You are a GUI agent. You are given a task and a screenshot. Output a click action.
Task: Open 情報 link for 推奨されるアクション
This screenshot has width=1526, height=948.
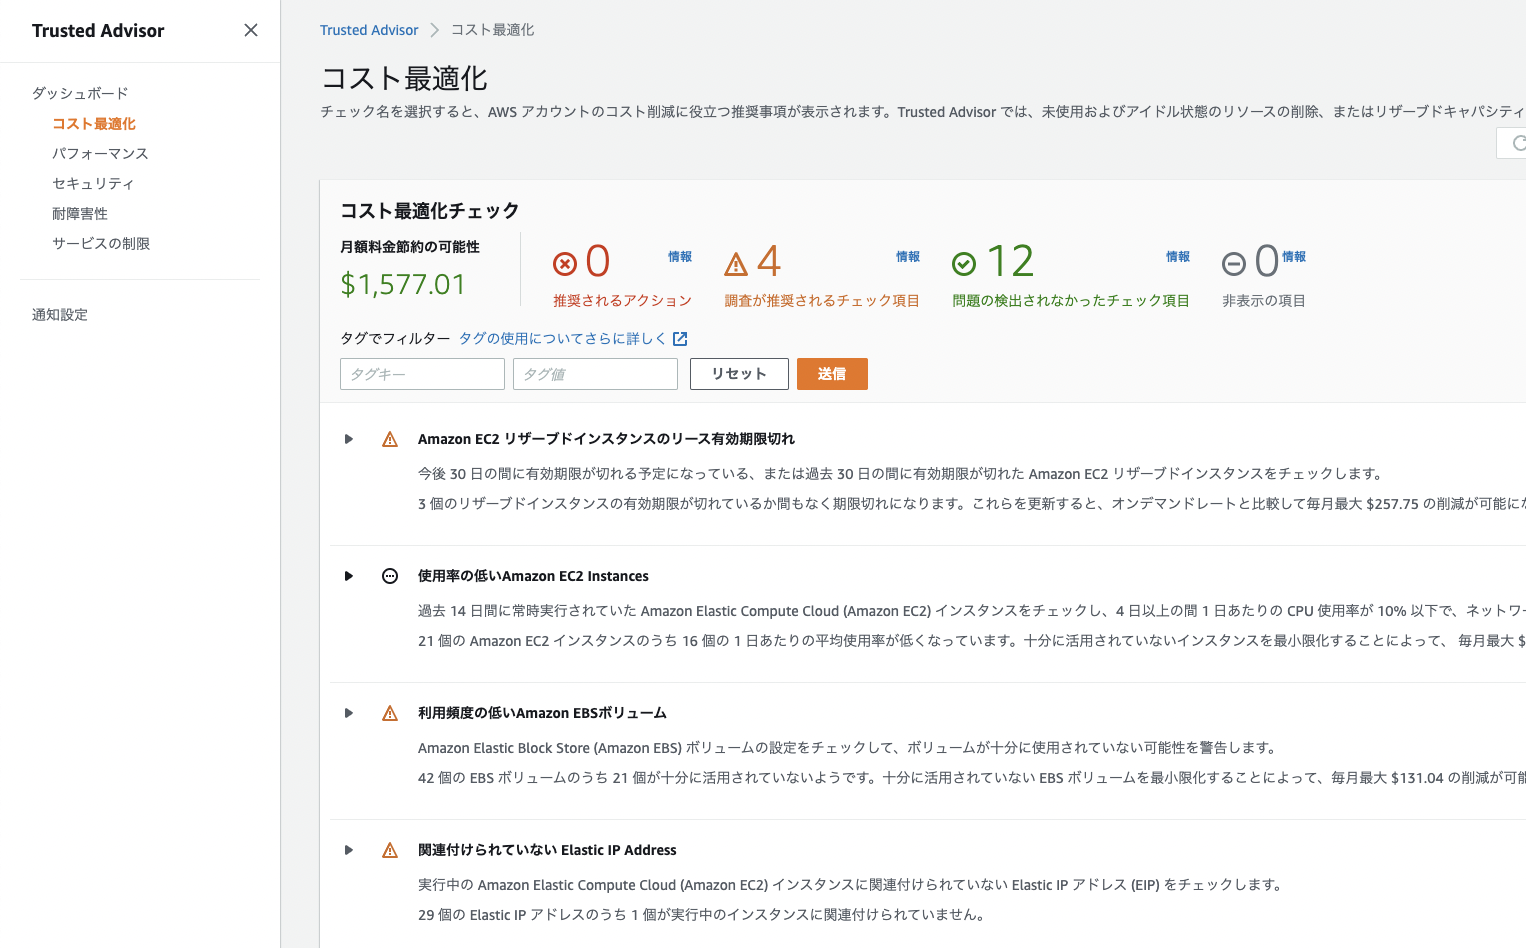click(x=680, y=257)
